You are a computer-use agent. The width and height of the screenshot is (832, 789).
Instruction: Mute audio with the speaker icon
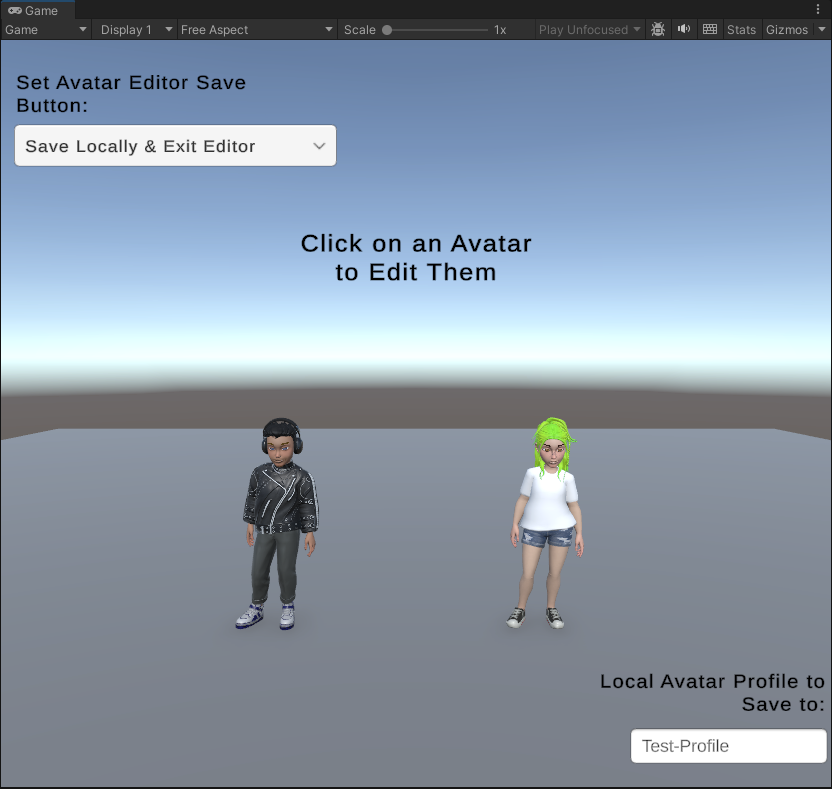click(684, 30)
